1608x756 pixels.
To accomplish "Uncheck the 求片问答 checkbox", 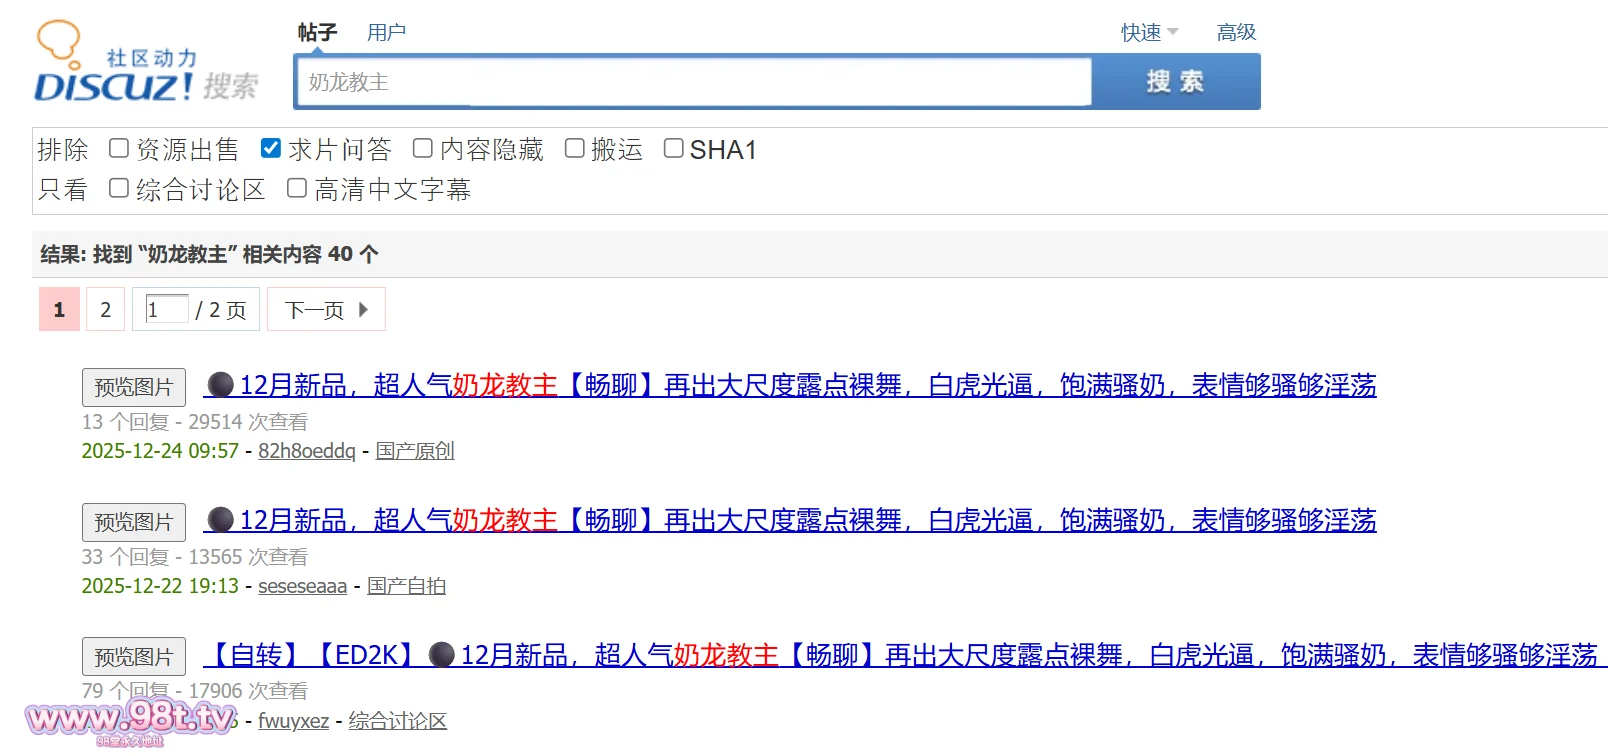I will point(271,149).
